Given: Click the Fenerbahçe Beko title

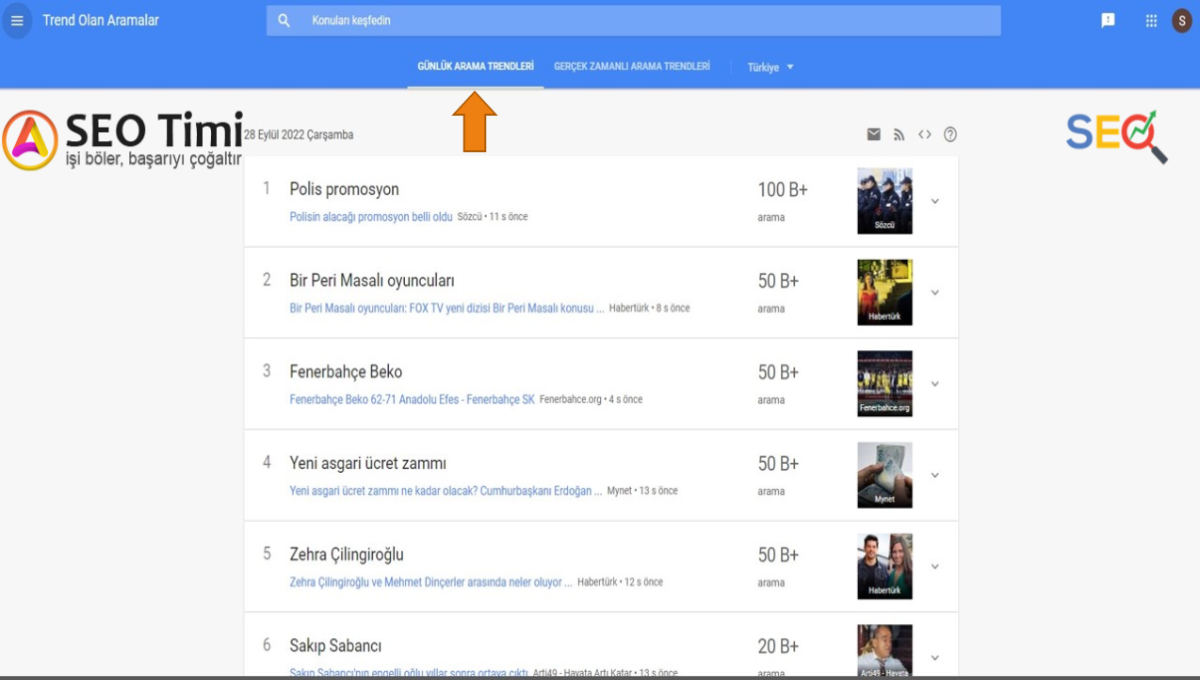Looking at the screenshot, I should (346, 371).
